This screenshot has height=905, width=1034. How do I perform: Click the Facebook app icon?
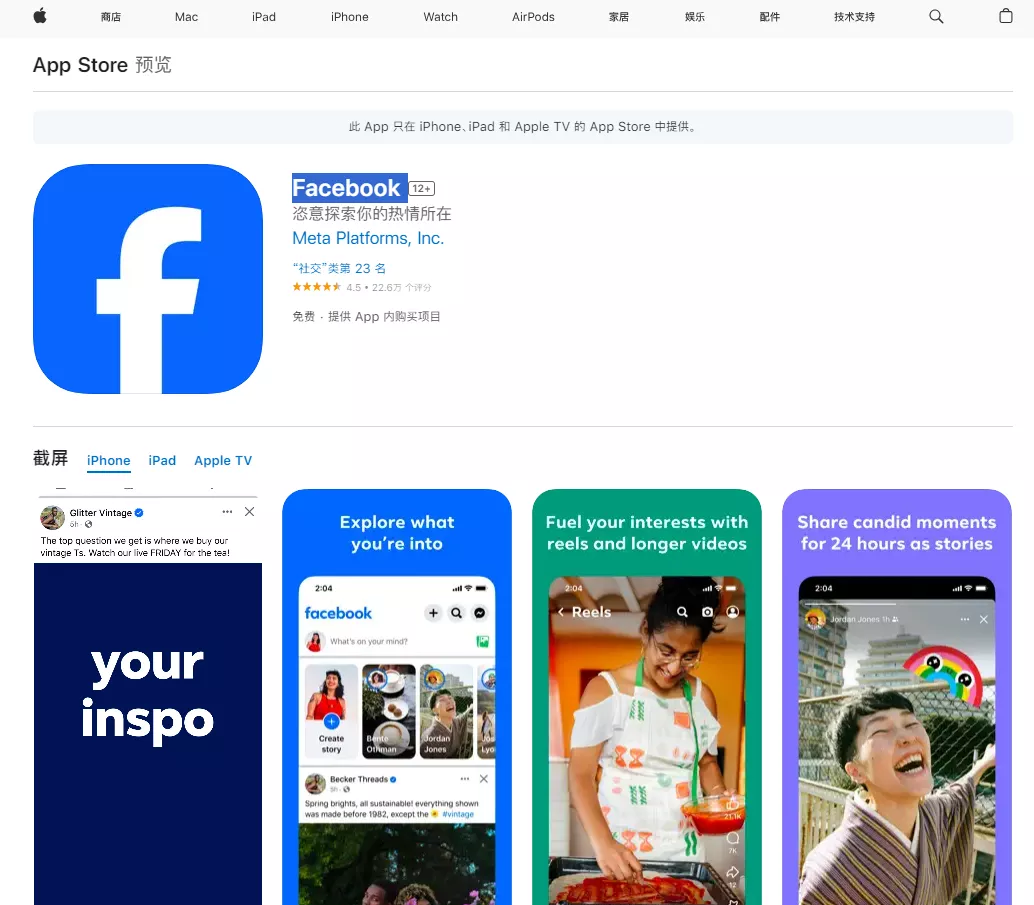[147, 279]
